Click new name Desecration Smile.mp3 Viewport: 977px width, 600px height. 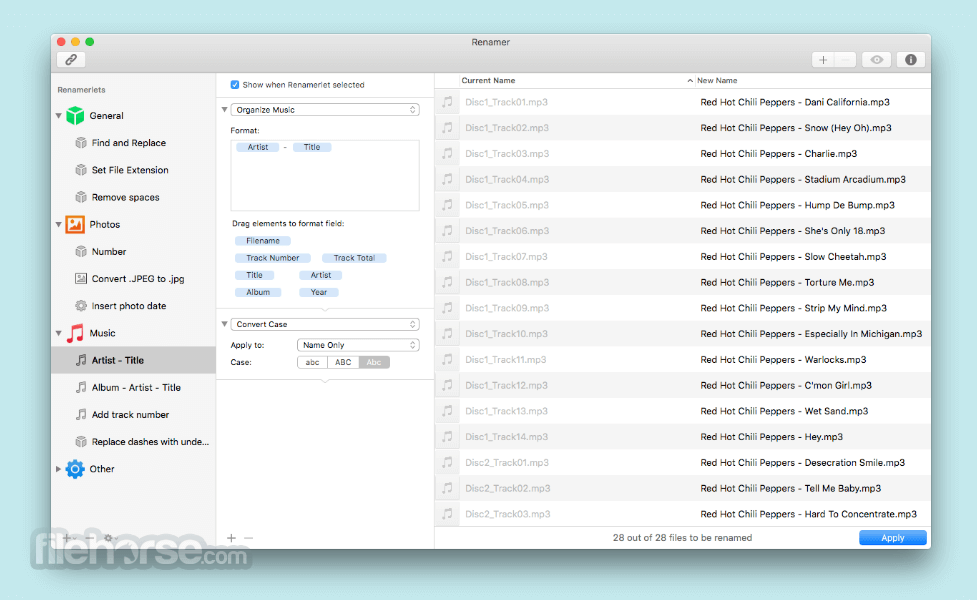(x=803, y=463)
